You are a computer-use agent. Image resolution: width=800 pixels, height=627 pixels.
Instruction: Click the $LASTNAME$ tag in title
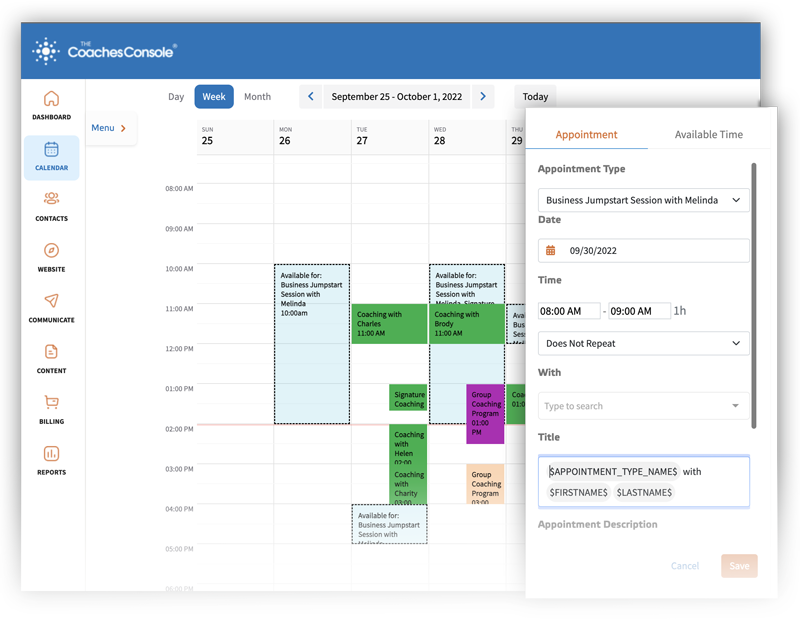pyautogui.click(x=644, y=492)
